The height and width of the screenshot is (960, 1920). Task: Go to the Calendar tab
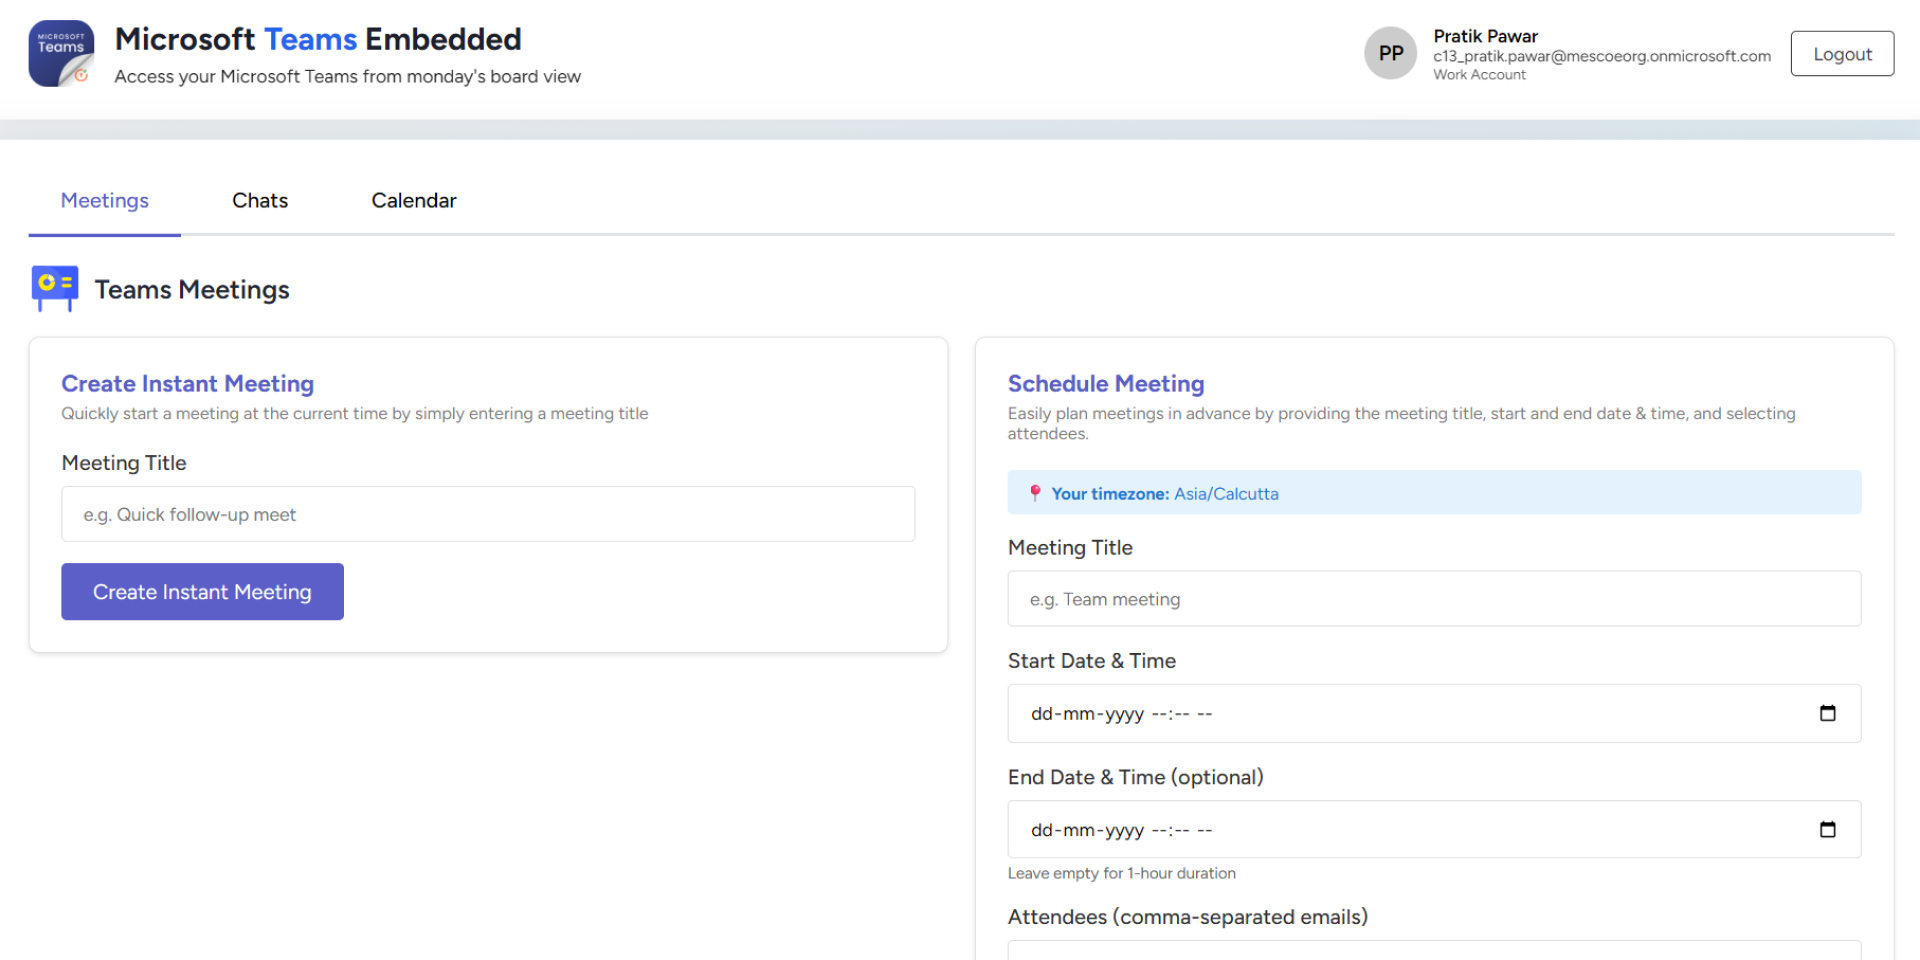point(414,201)
